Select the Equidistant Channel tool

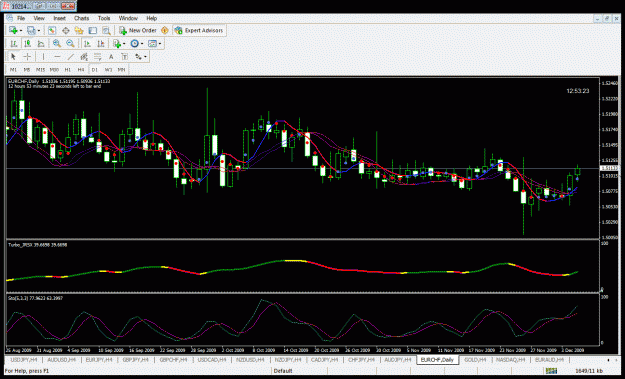84,57
